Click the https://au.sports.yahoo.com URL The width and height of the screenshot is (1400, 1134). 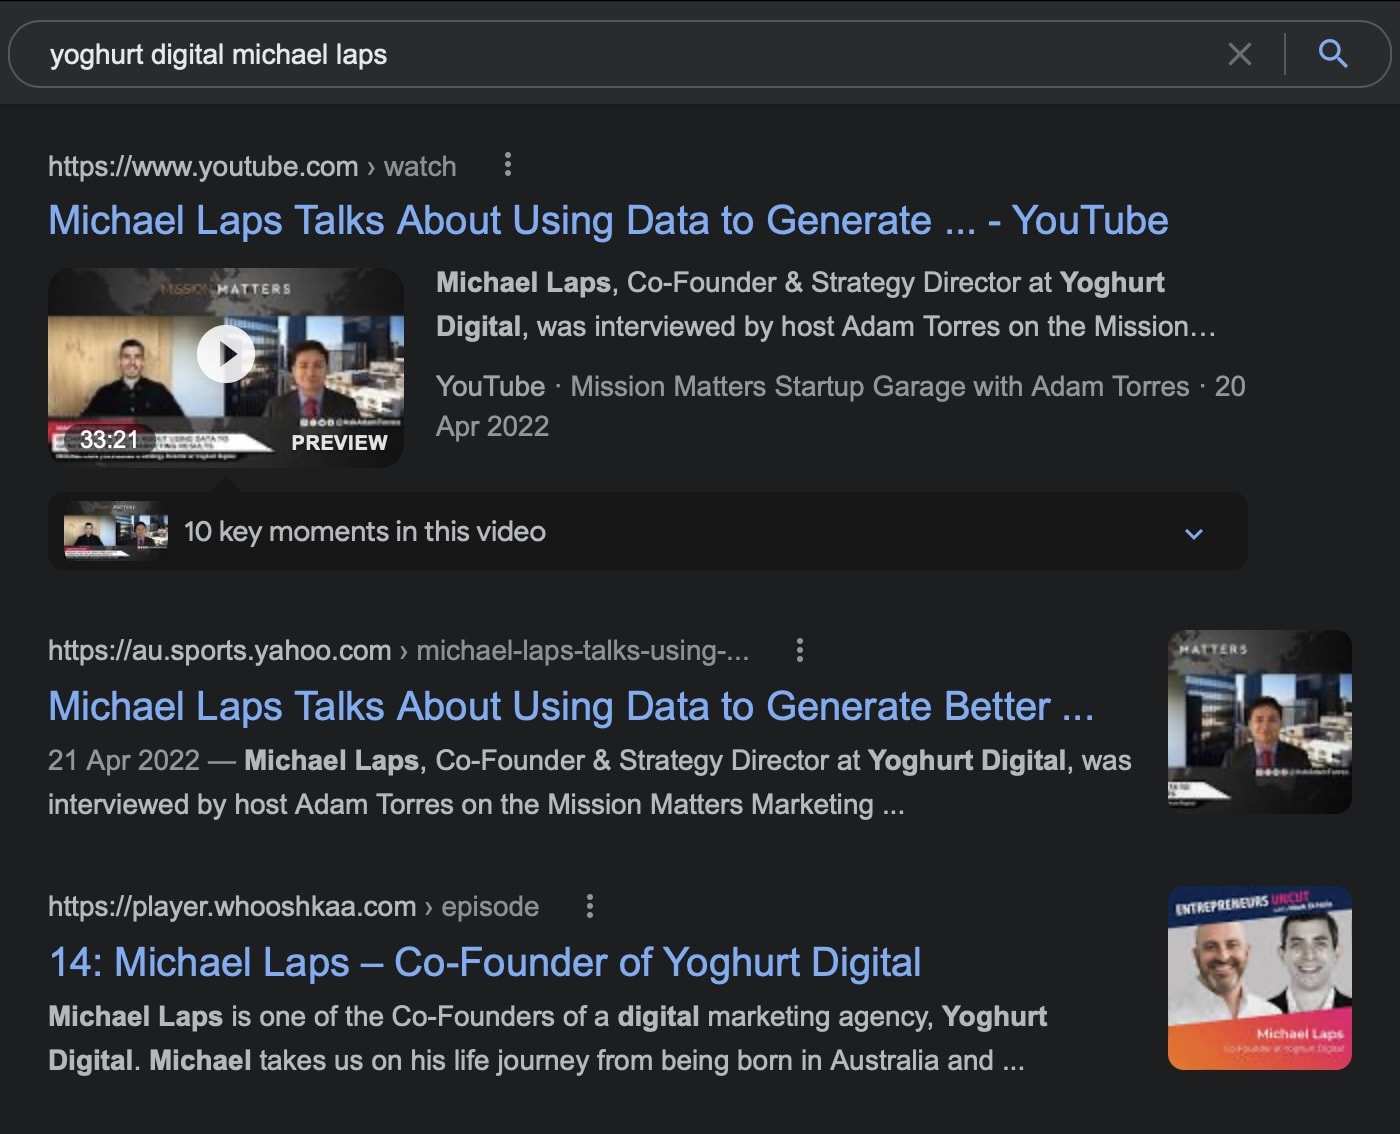(x=220, y=651)
